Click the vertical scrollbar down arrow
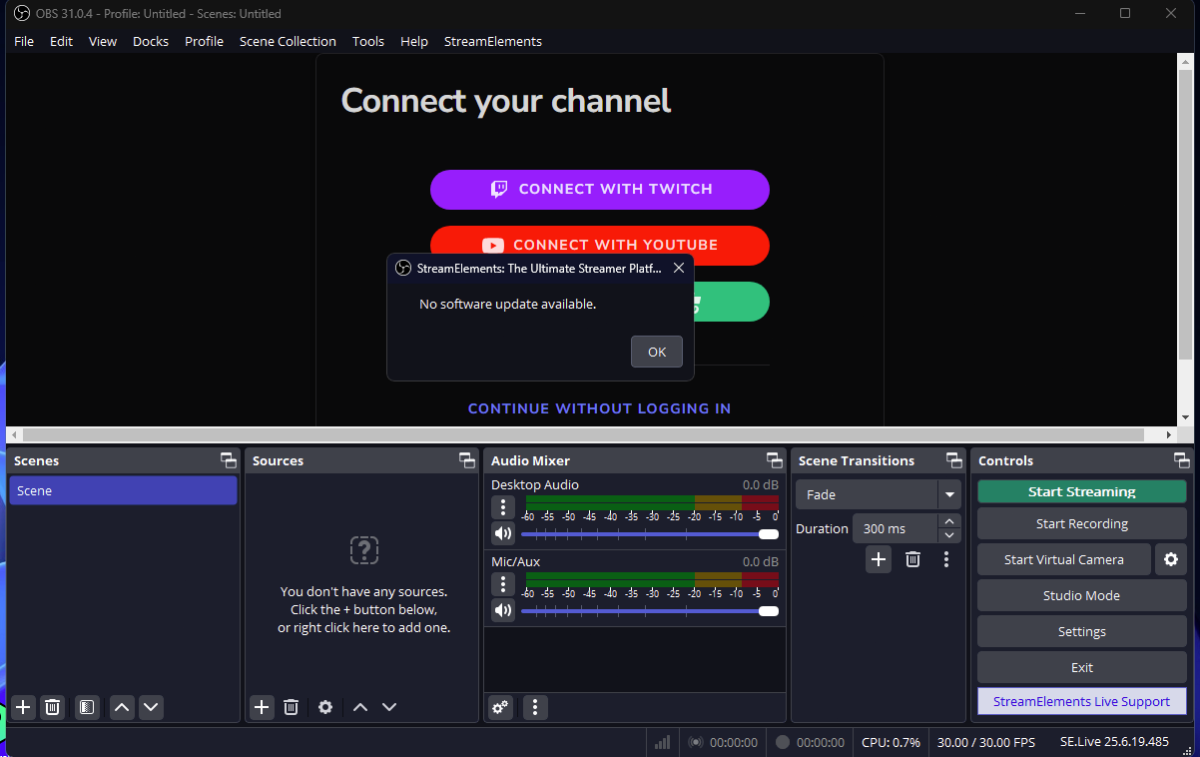Screen dimensions: 1200x757 [1186, 417]
